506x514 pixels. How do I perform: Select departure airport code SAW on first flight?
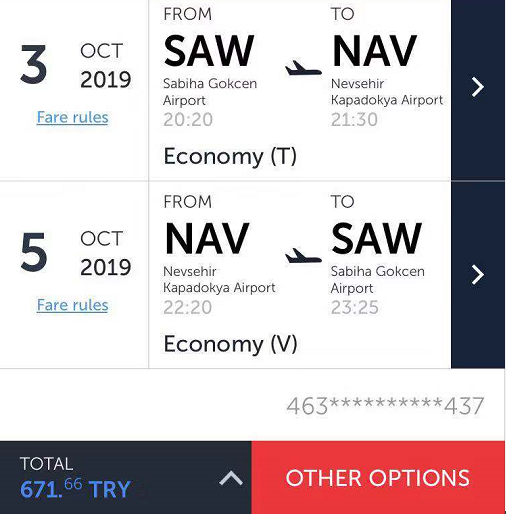(x=209, y=51)
